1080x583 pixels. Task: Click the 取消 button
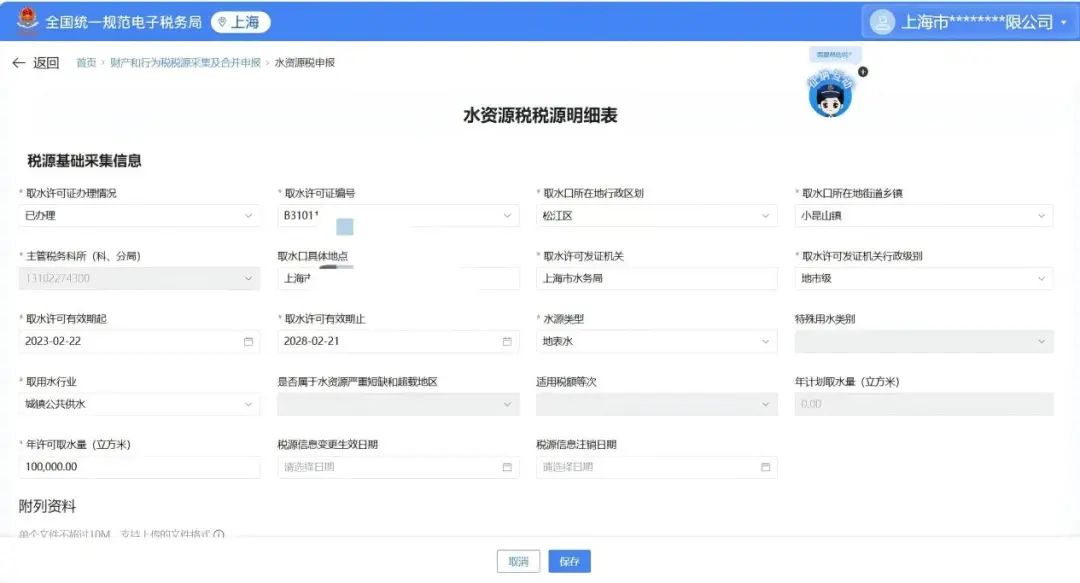point(517,561)
